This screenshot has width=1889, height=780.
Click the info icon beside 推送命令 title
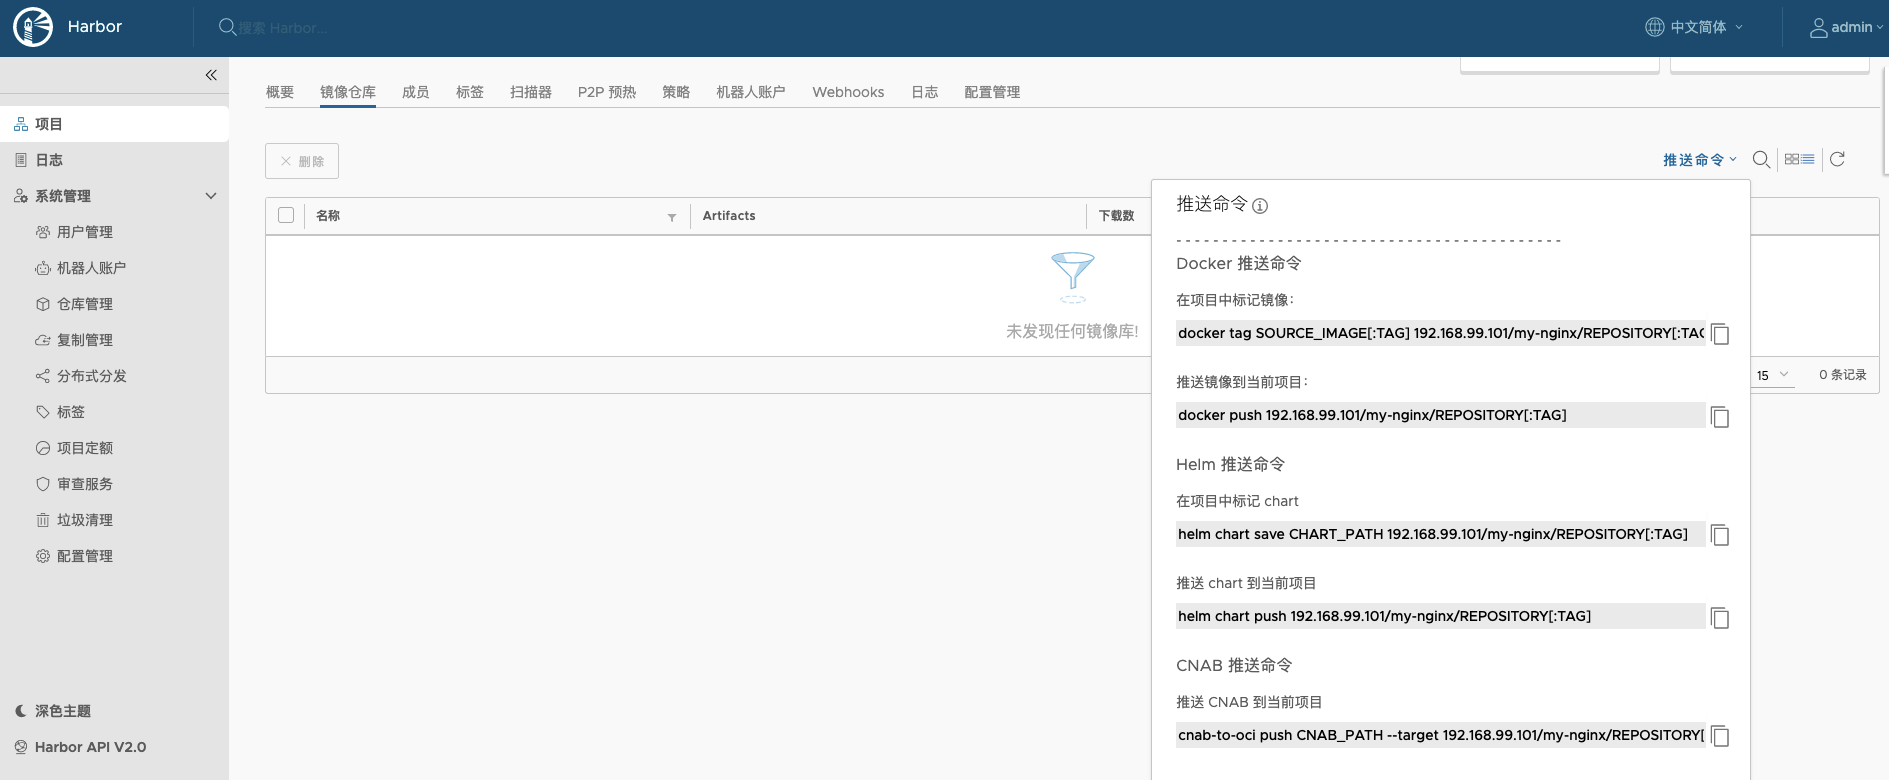tap(1260, 206)
